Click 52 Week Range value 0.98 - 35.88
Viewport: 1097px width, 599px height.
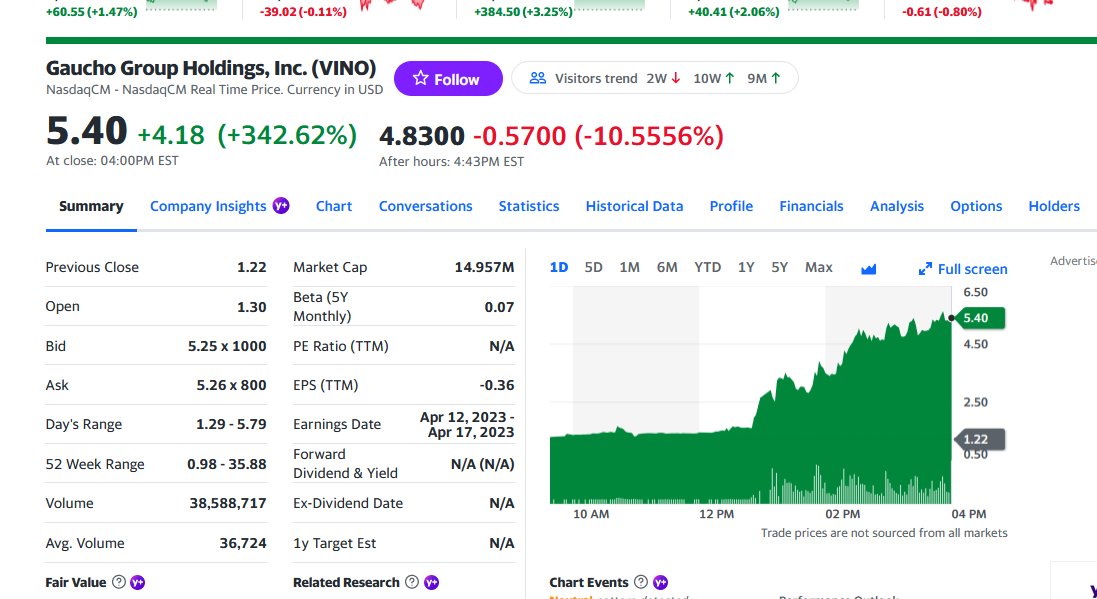(227, 465)
